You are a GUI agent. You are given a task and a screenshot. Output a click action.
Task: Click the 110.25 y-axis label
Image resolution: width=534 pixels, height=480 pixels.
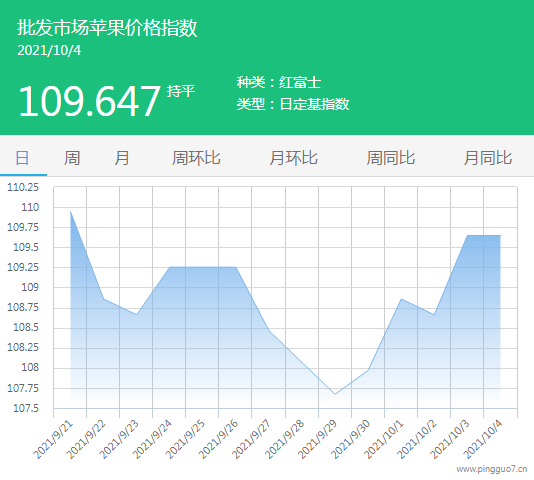pos(23,187)
